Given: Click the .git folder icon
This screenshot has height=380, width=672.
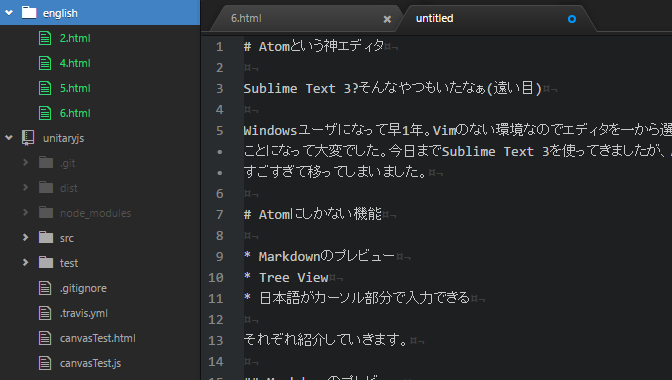Looking at the screenshot, I should (x=46, y=163).
